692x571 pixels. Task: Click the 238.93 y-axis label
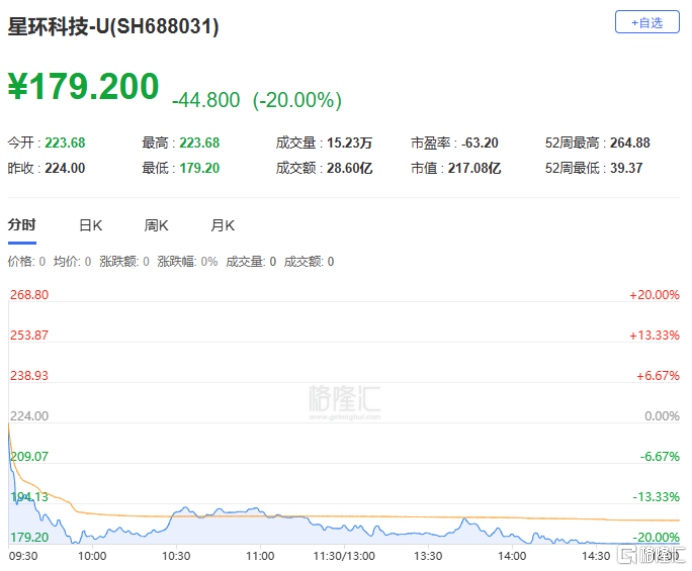pos(29,376)
